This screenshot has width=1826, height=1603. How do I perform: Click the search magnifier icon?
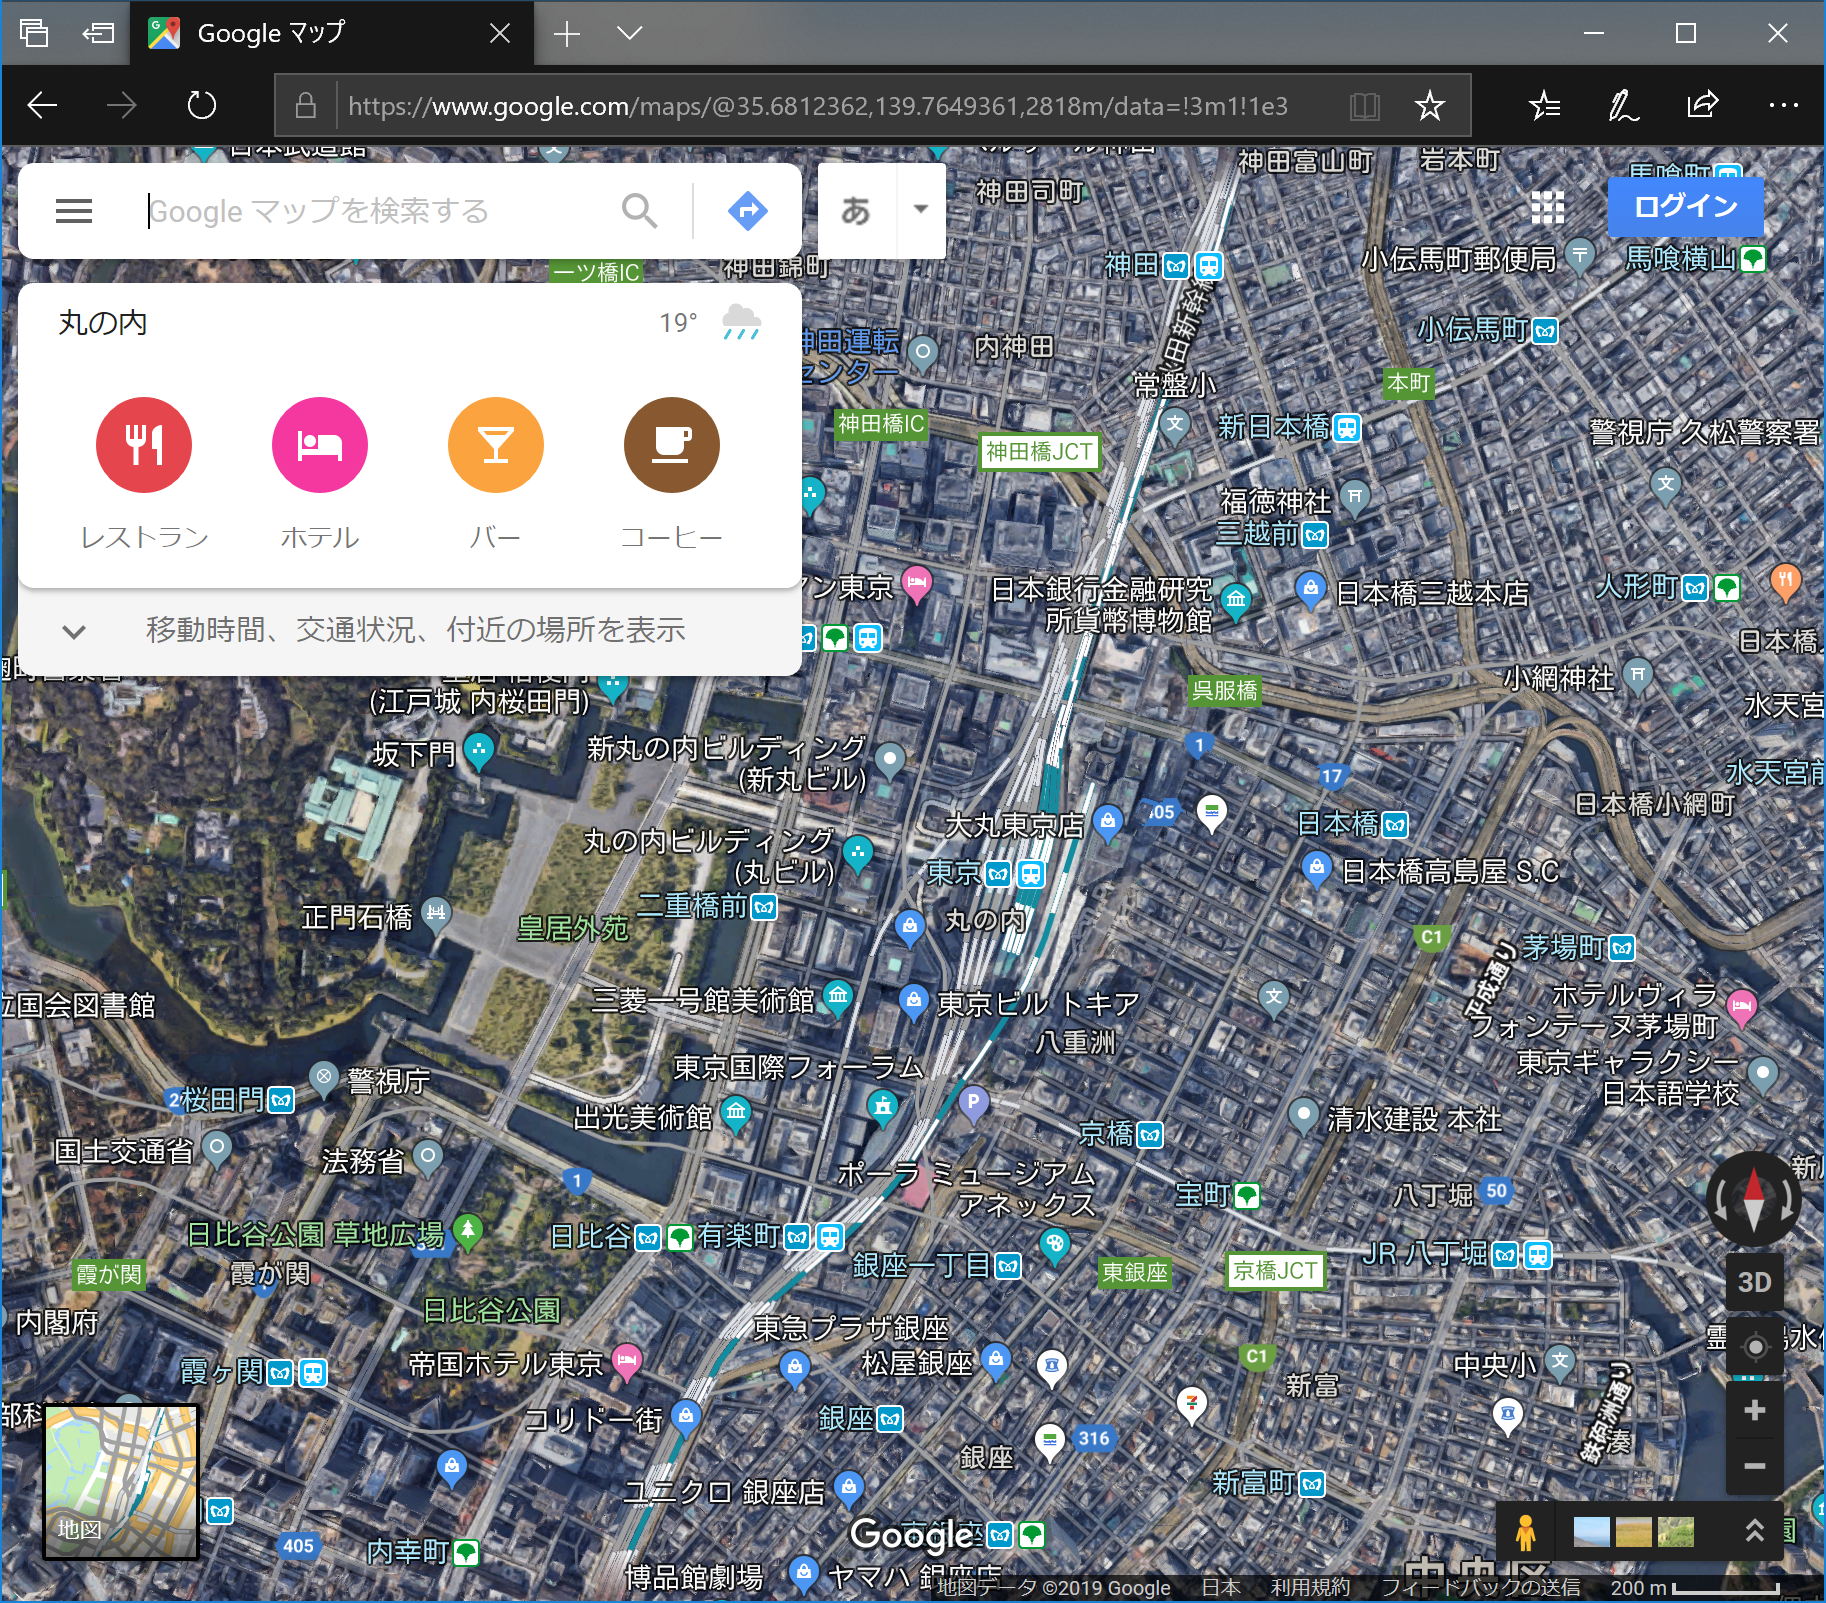(639, 211)
